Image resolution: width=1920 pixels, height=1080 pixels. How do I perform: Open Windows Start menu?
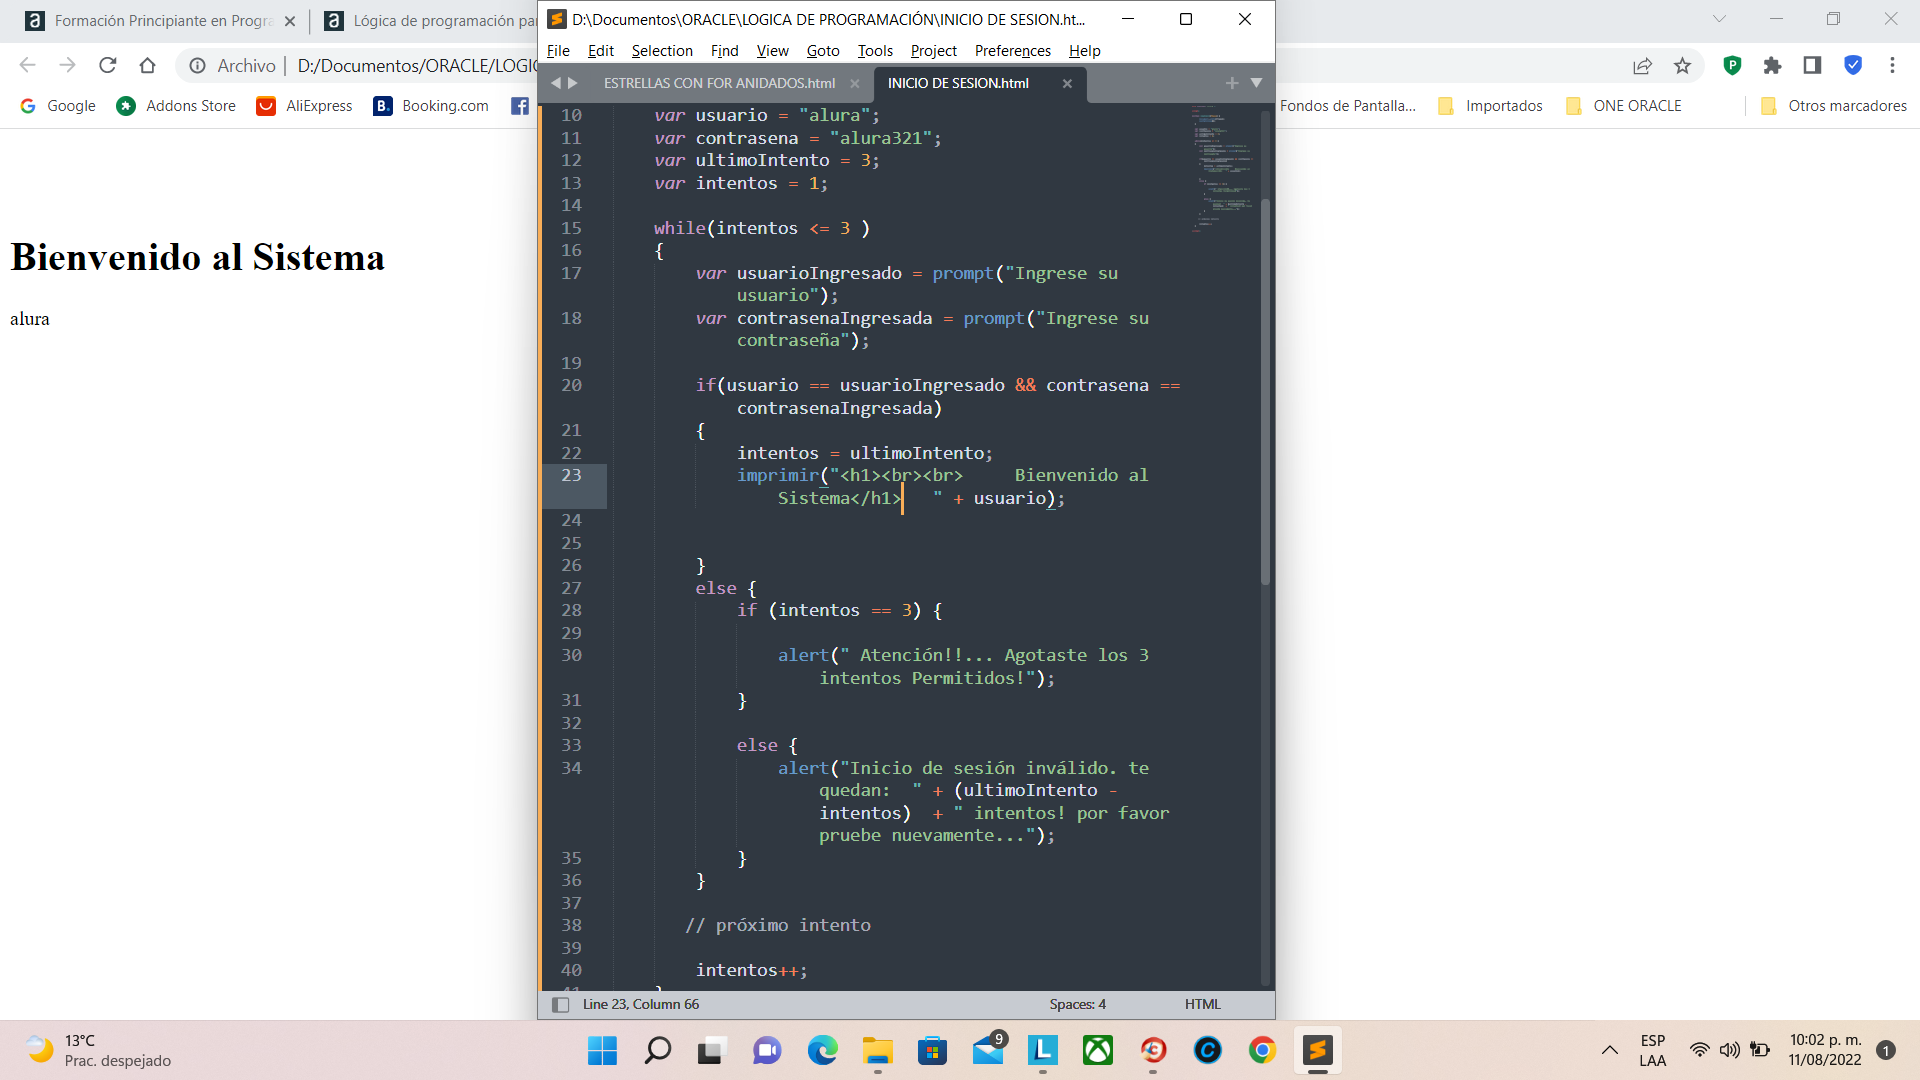(602, 1051)
